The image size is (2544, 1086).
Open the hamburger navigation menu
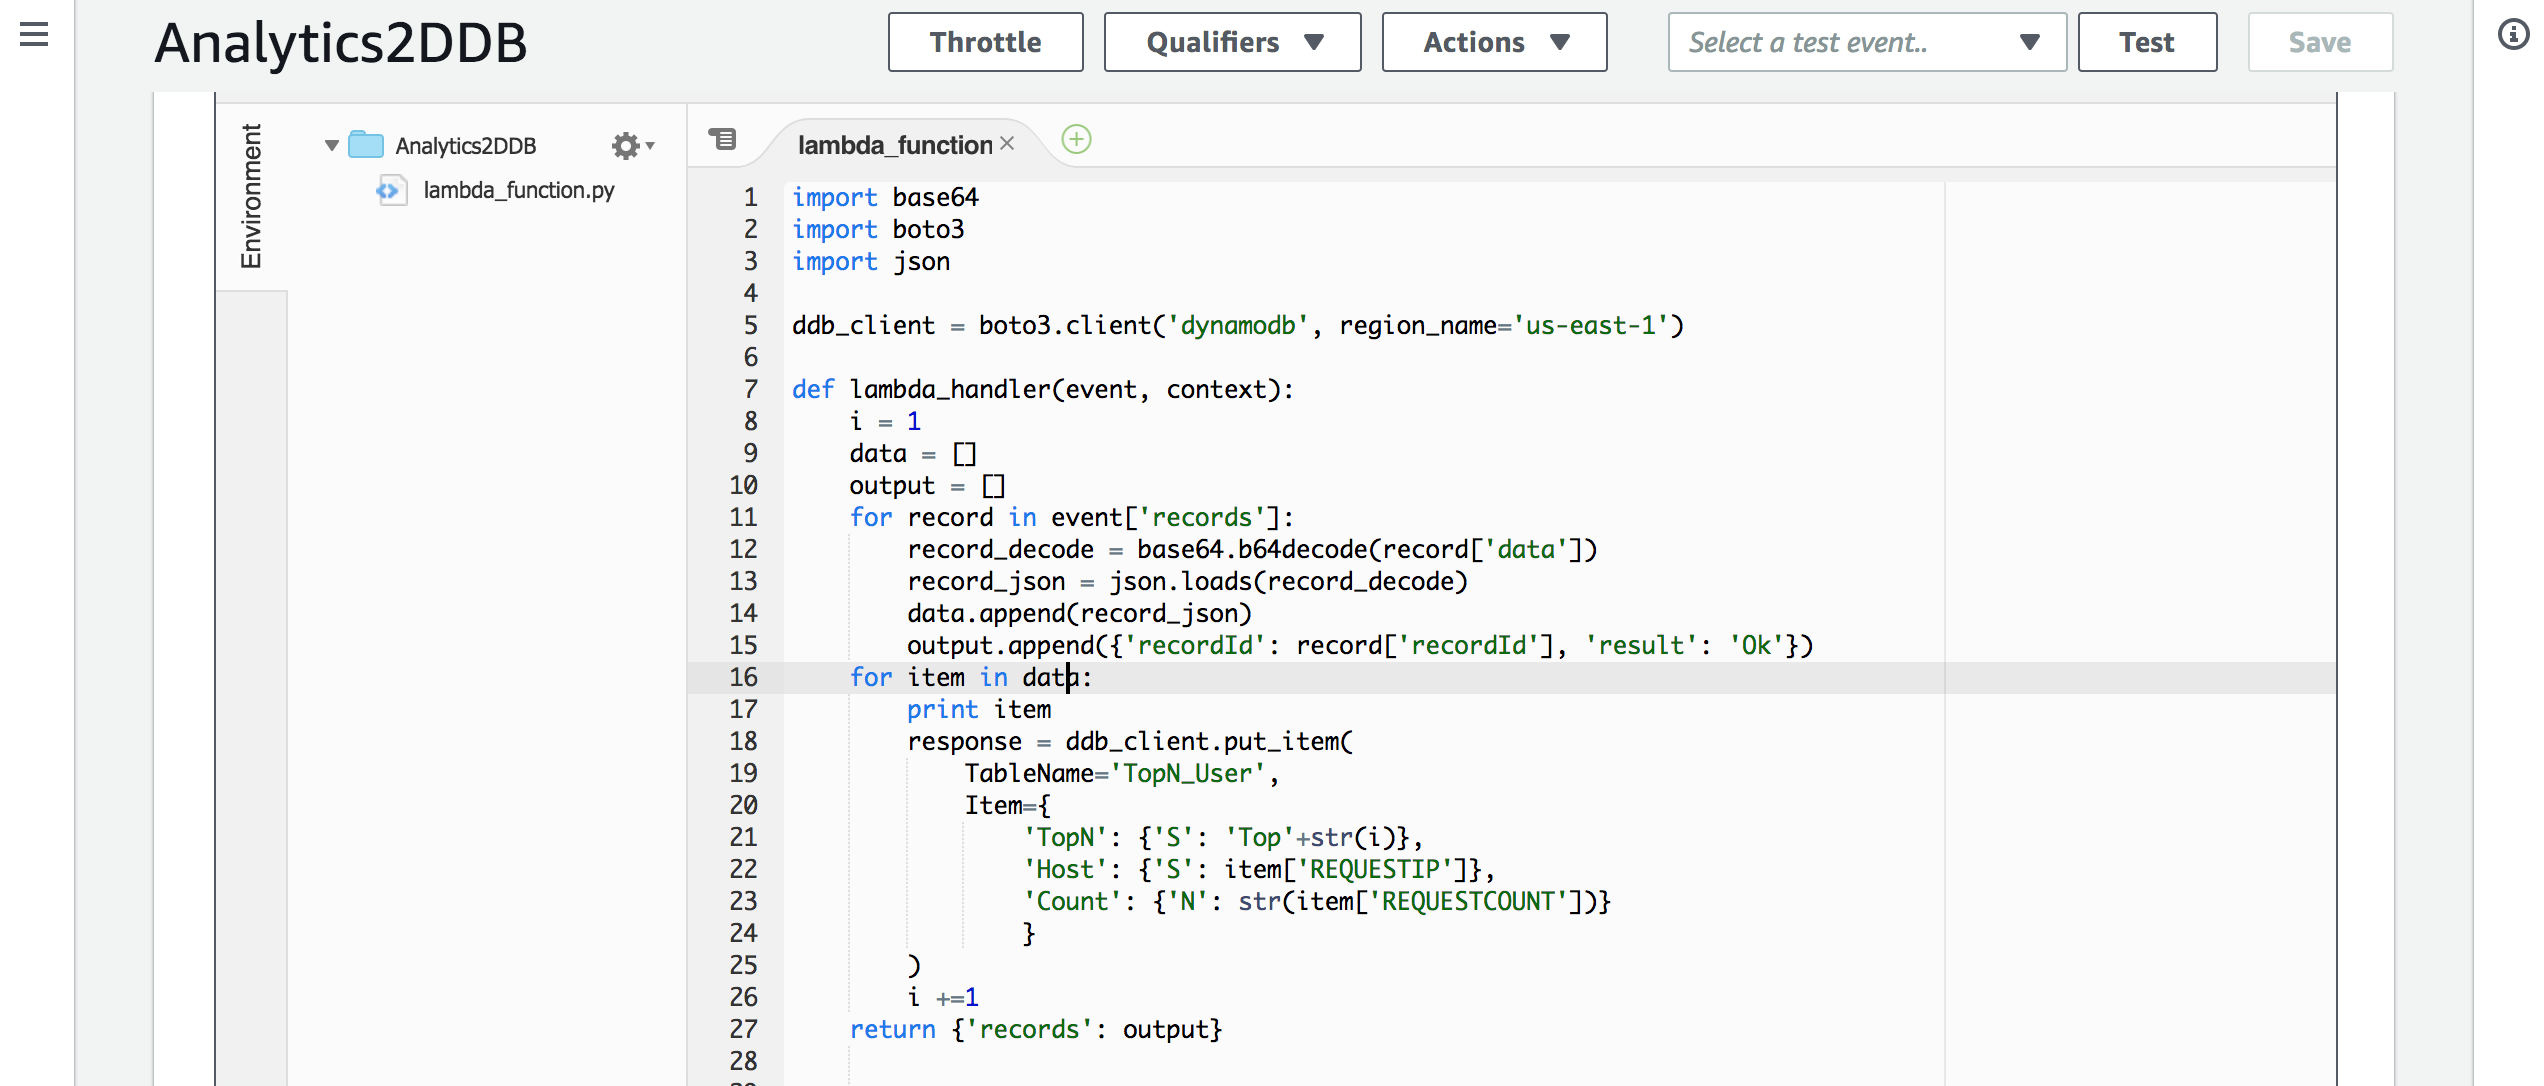click(34, 35)
